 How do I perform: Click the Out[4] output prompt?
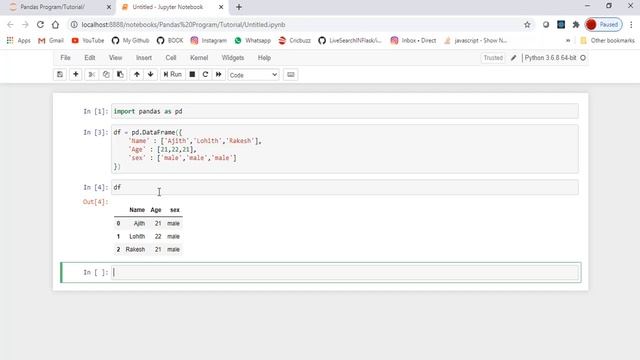[95, 202]
